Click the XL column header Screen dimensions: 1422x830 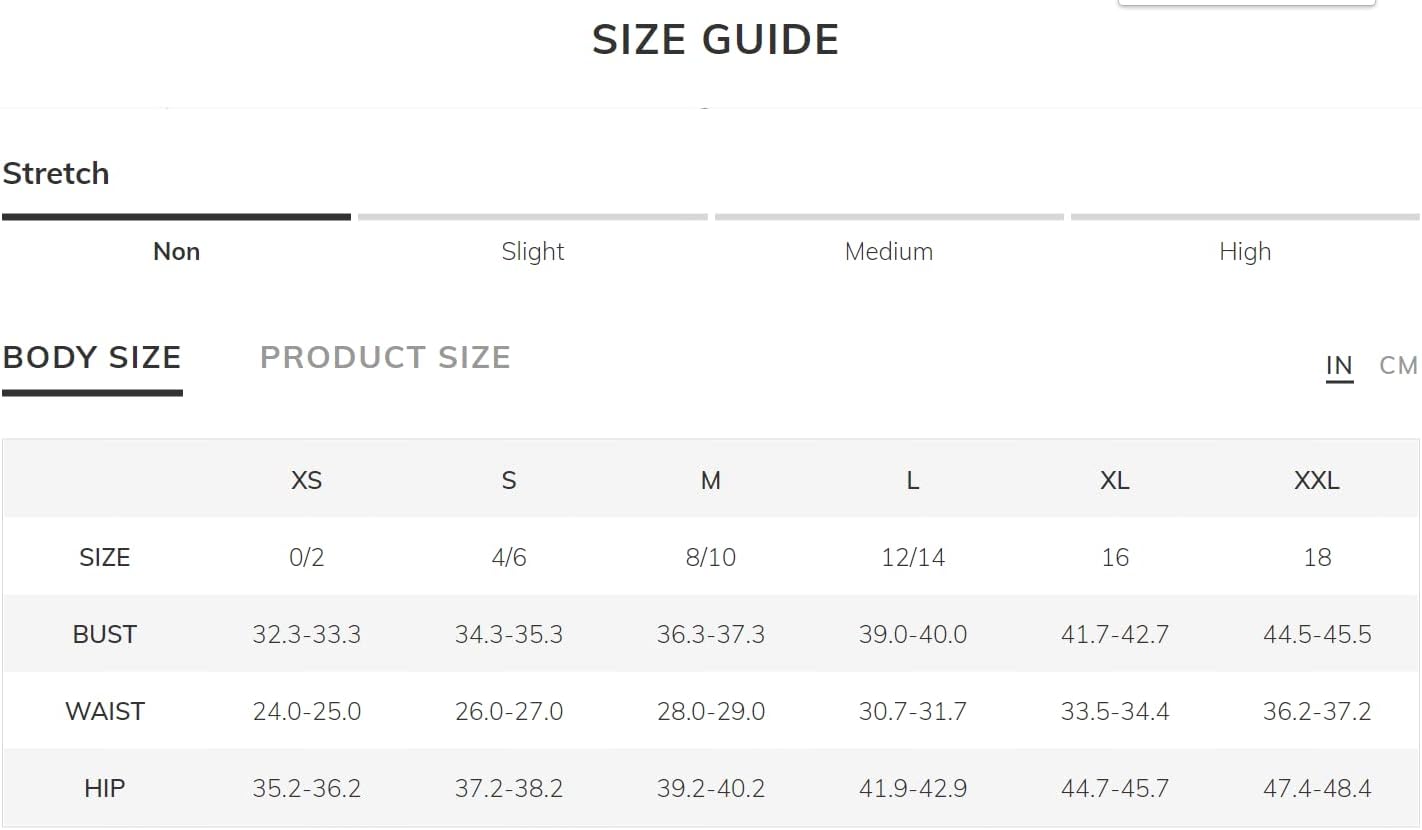click(1115, 480)
